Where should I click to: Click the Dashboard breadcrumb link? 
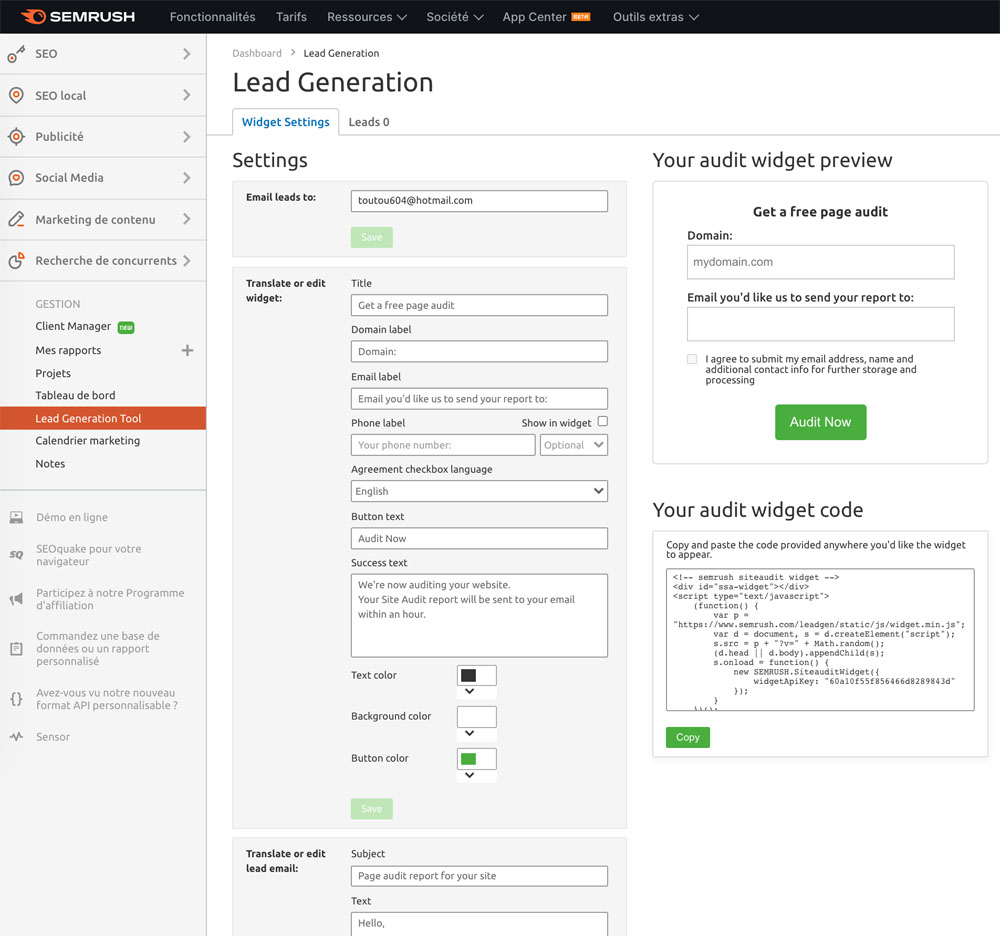click(256, 53)
